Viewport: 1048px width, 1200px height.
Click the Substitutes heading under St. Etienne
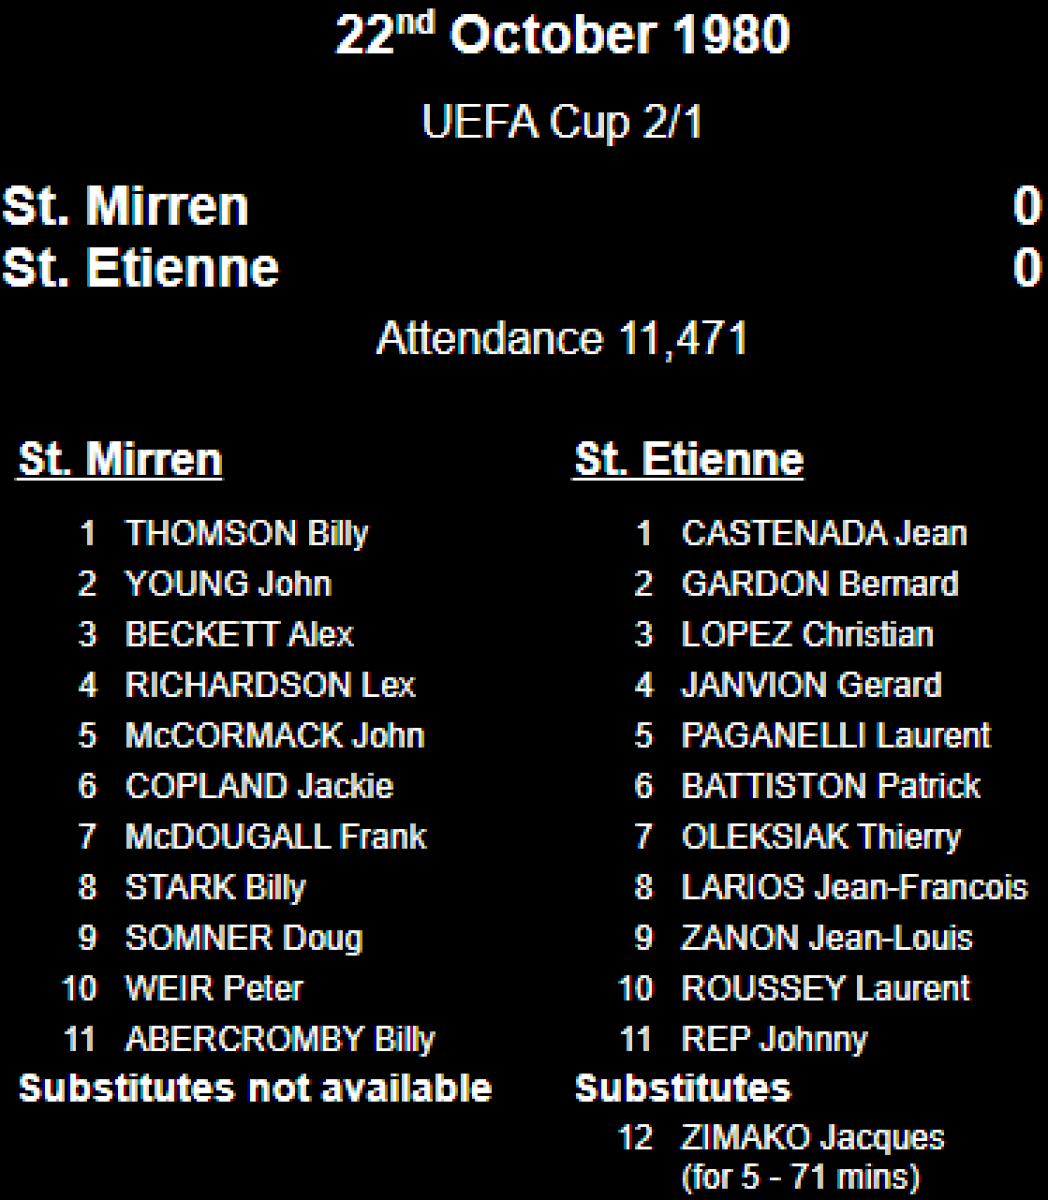(x=682, y=1088)
